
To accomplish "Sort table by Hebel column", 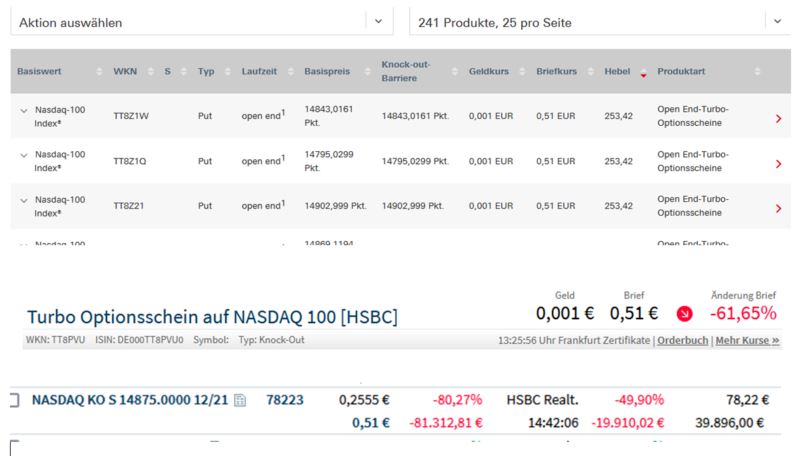I will (x=643, y=72).
